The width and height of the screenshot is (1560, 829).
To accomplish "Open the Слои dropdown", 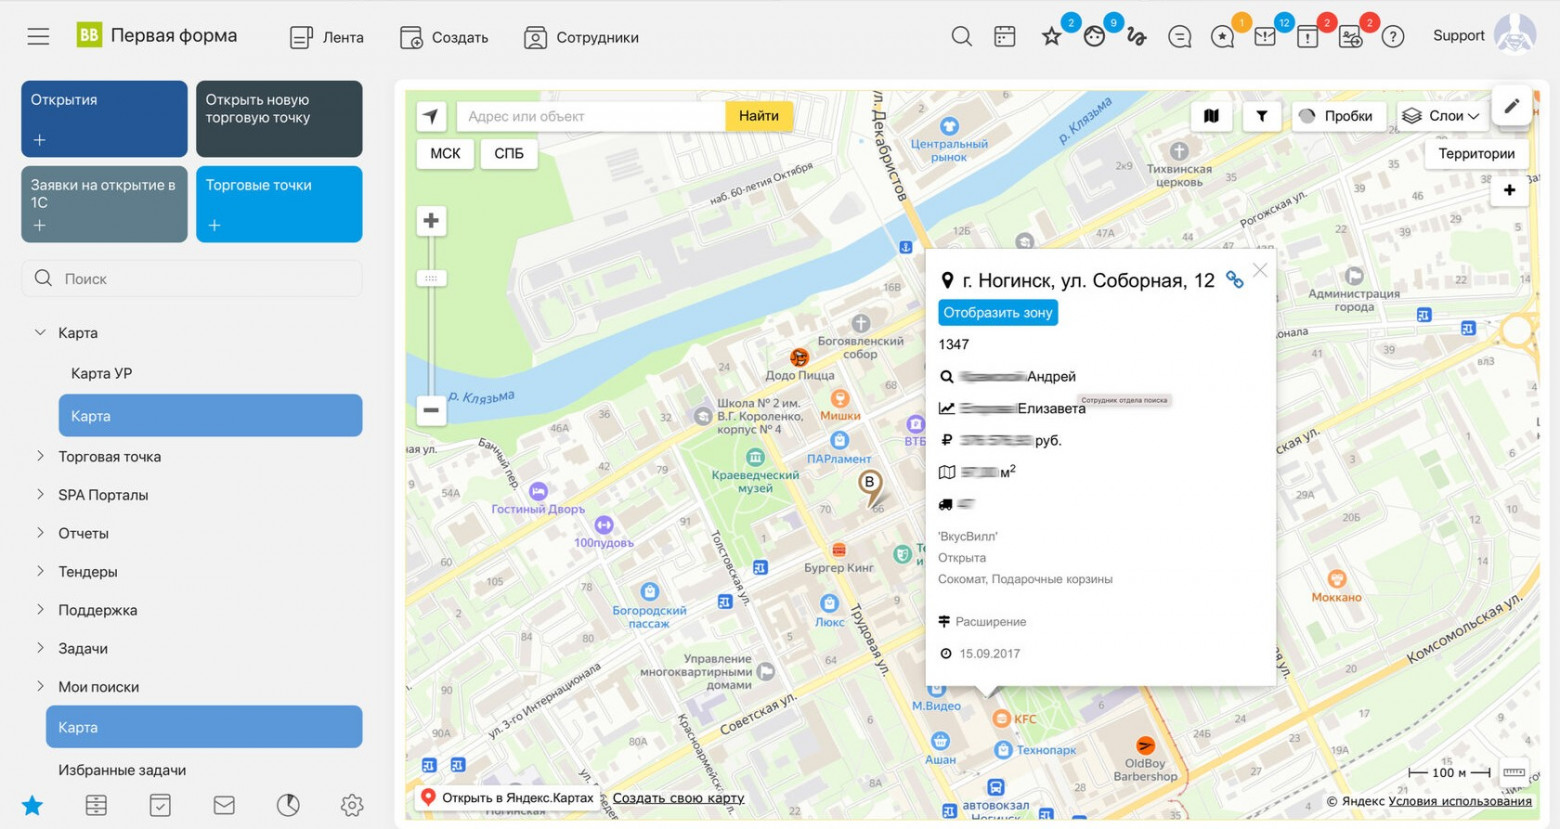I will (1439, 115).
